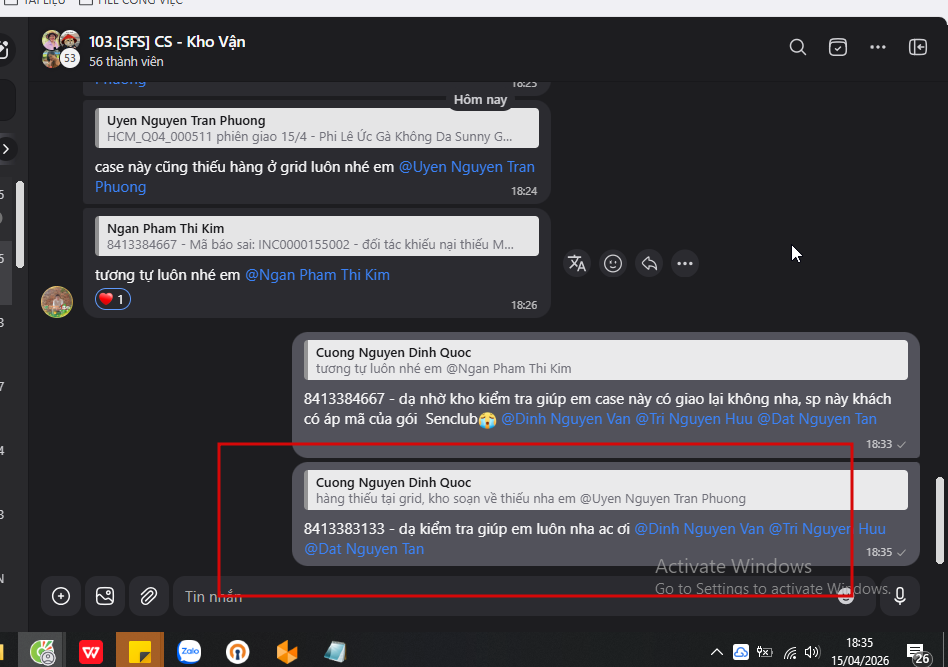This screenshot has height=667, width=948.
Task: Open Sticky Notes from the taskbar
Action: (140, 652)
